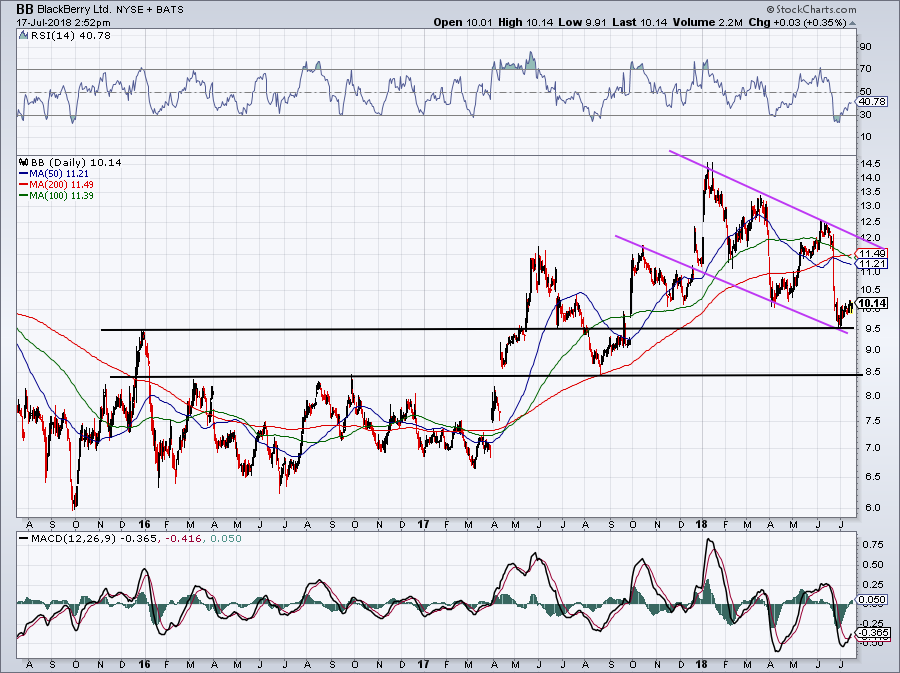900x673 pixels.
Task: Click the 0.050 histogram value in the MACD legend
Action: pos(226,539)
